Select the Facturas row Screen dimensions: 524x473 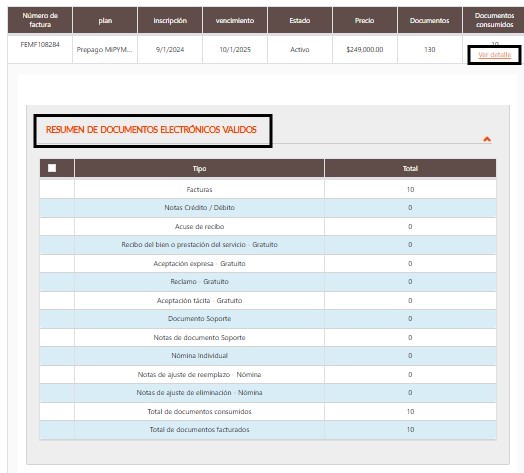click(268, 189)
